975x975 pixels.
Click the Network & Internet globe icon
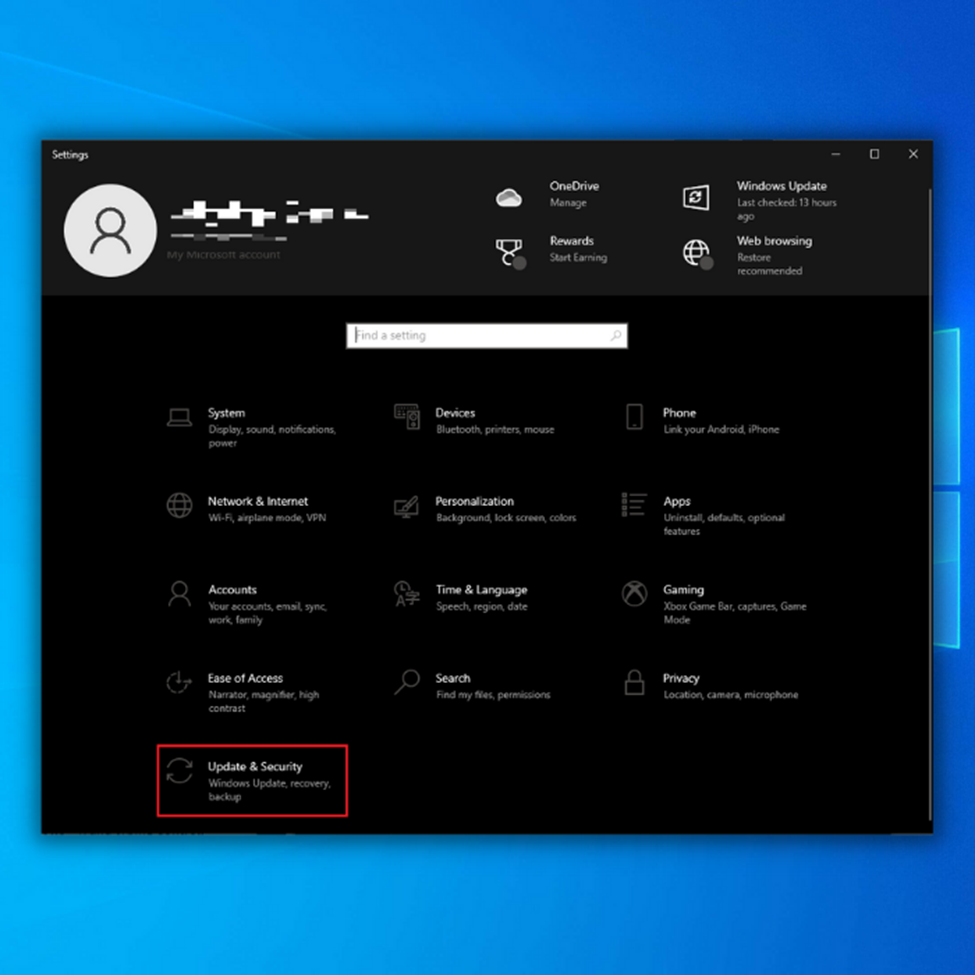point(179,505)
